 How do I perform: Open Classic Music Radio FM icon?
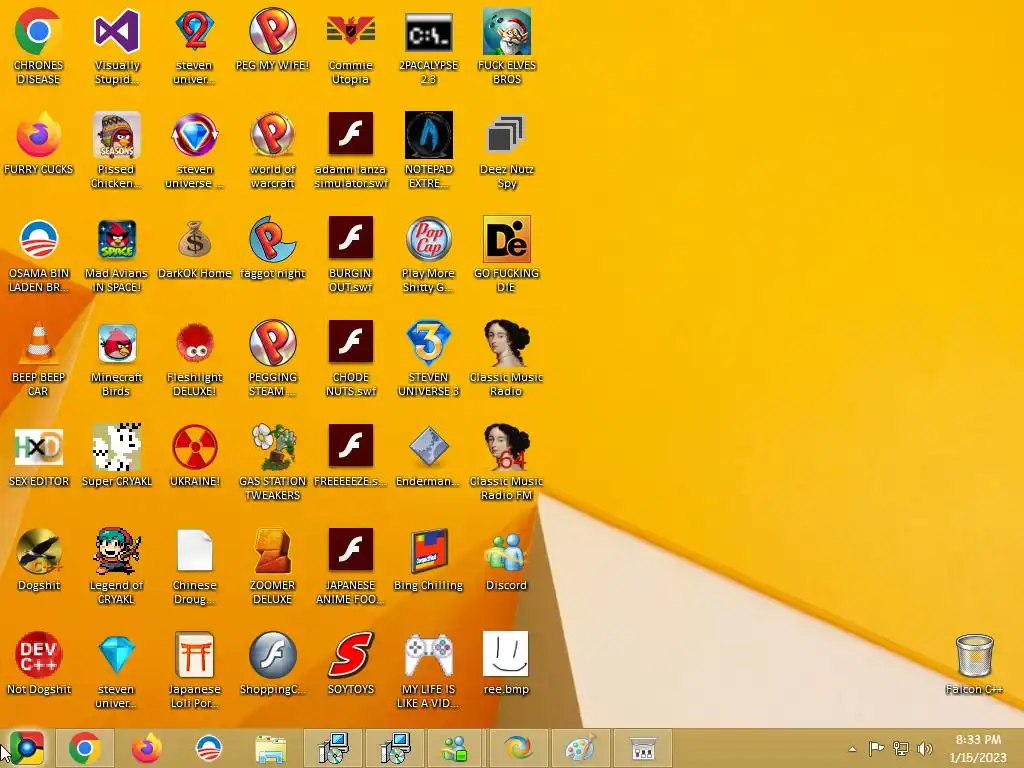(506, 447)
